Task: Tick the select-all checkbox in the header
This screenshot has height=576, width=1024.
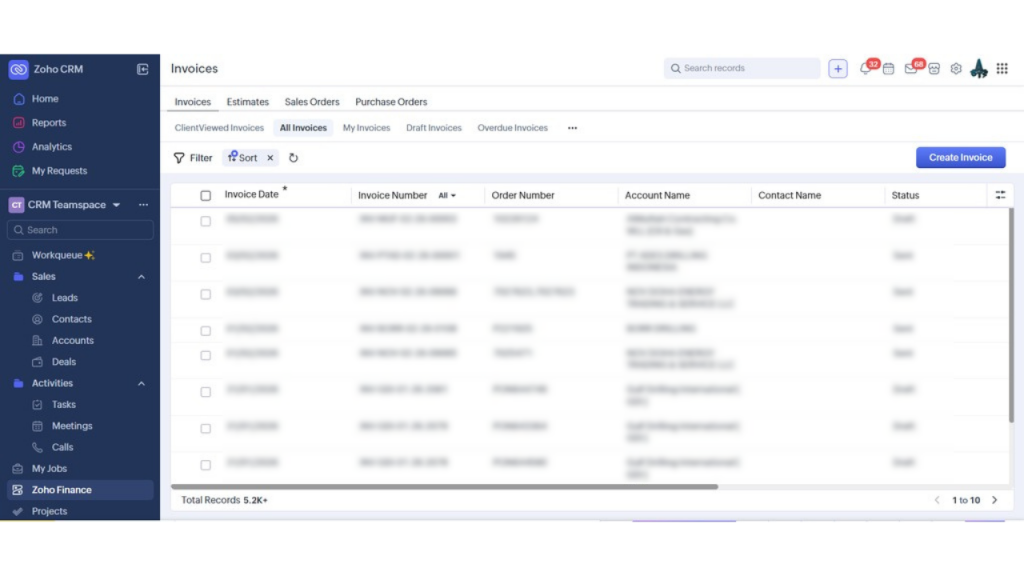Action: pyautogui.click(x=206, y=196)
